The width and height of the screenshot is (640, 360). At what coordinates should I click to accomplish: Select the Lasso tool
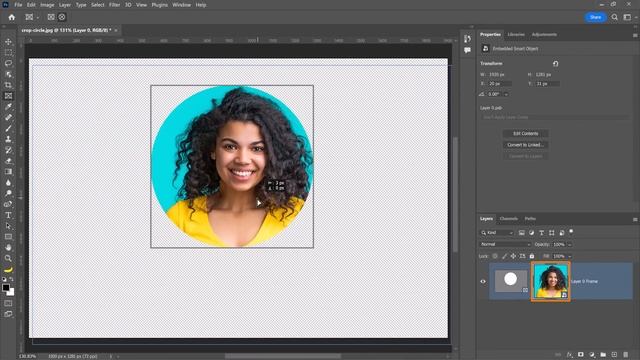tap(8, 63)
